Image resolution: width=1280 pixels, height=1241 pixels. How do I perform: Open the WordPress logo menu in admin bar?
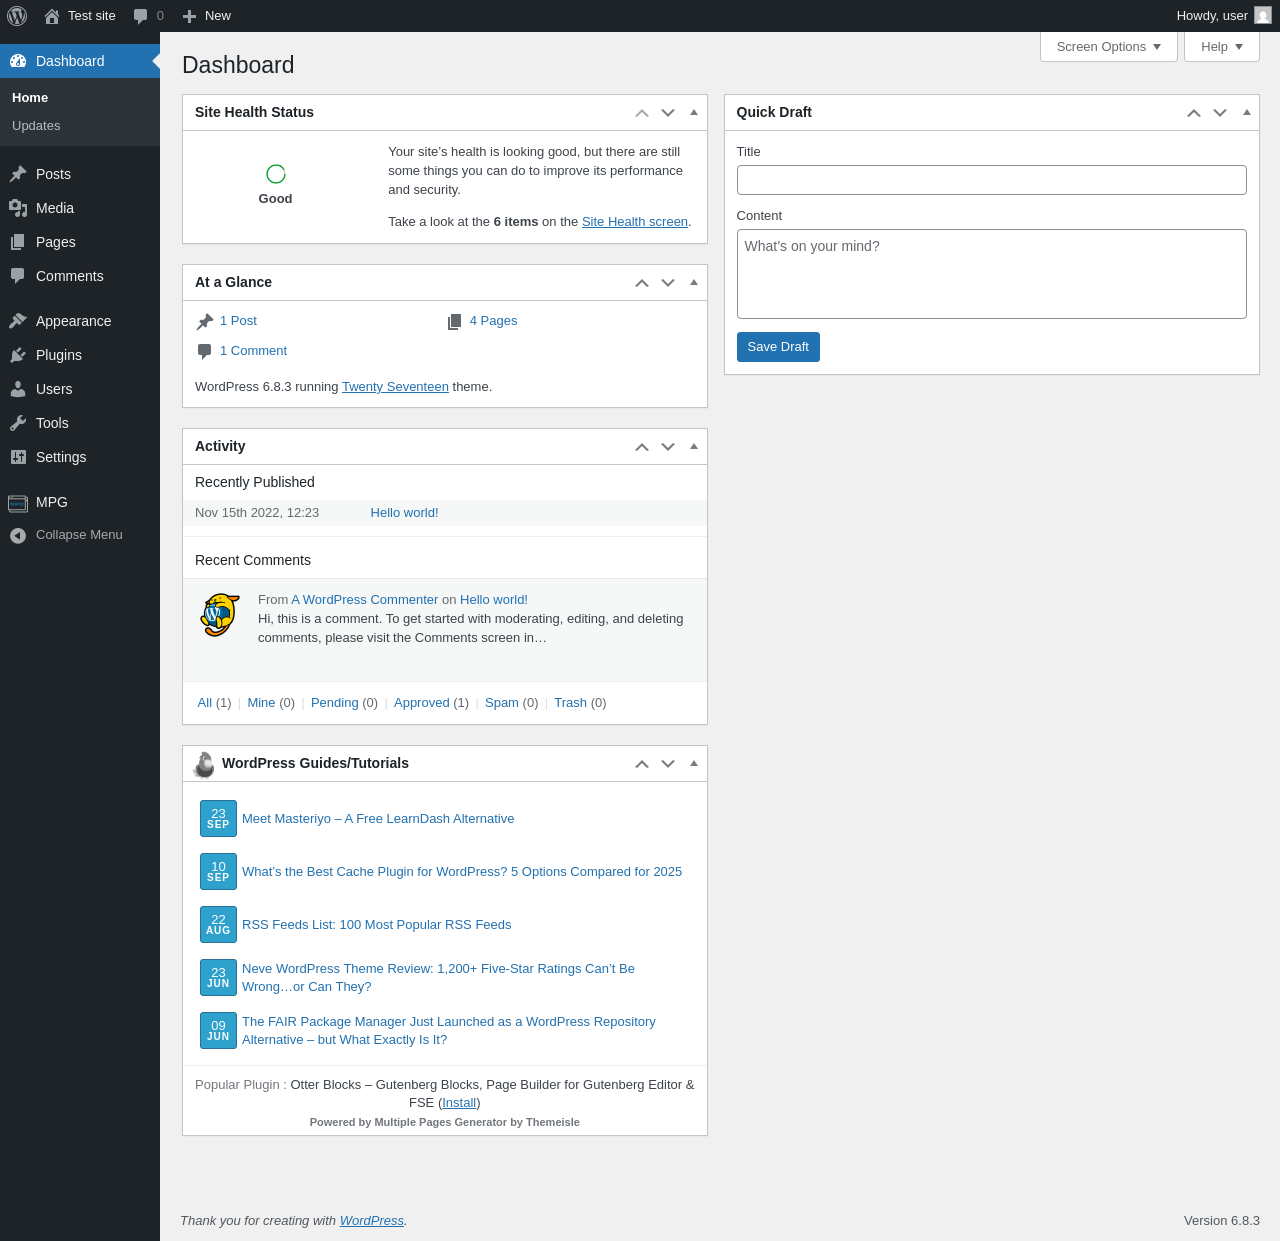(x=17, y=16)
